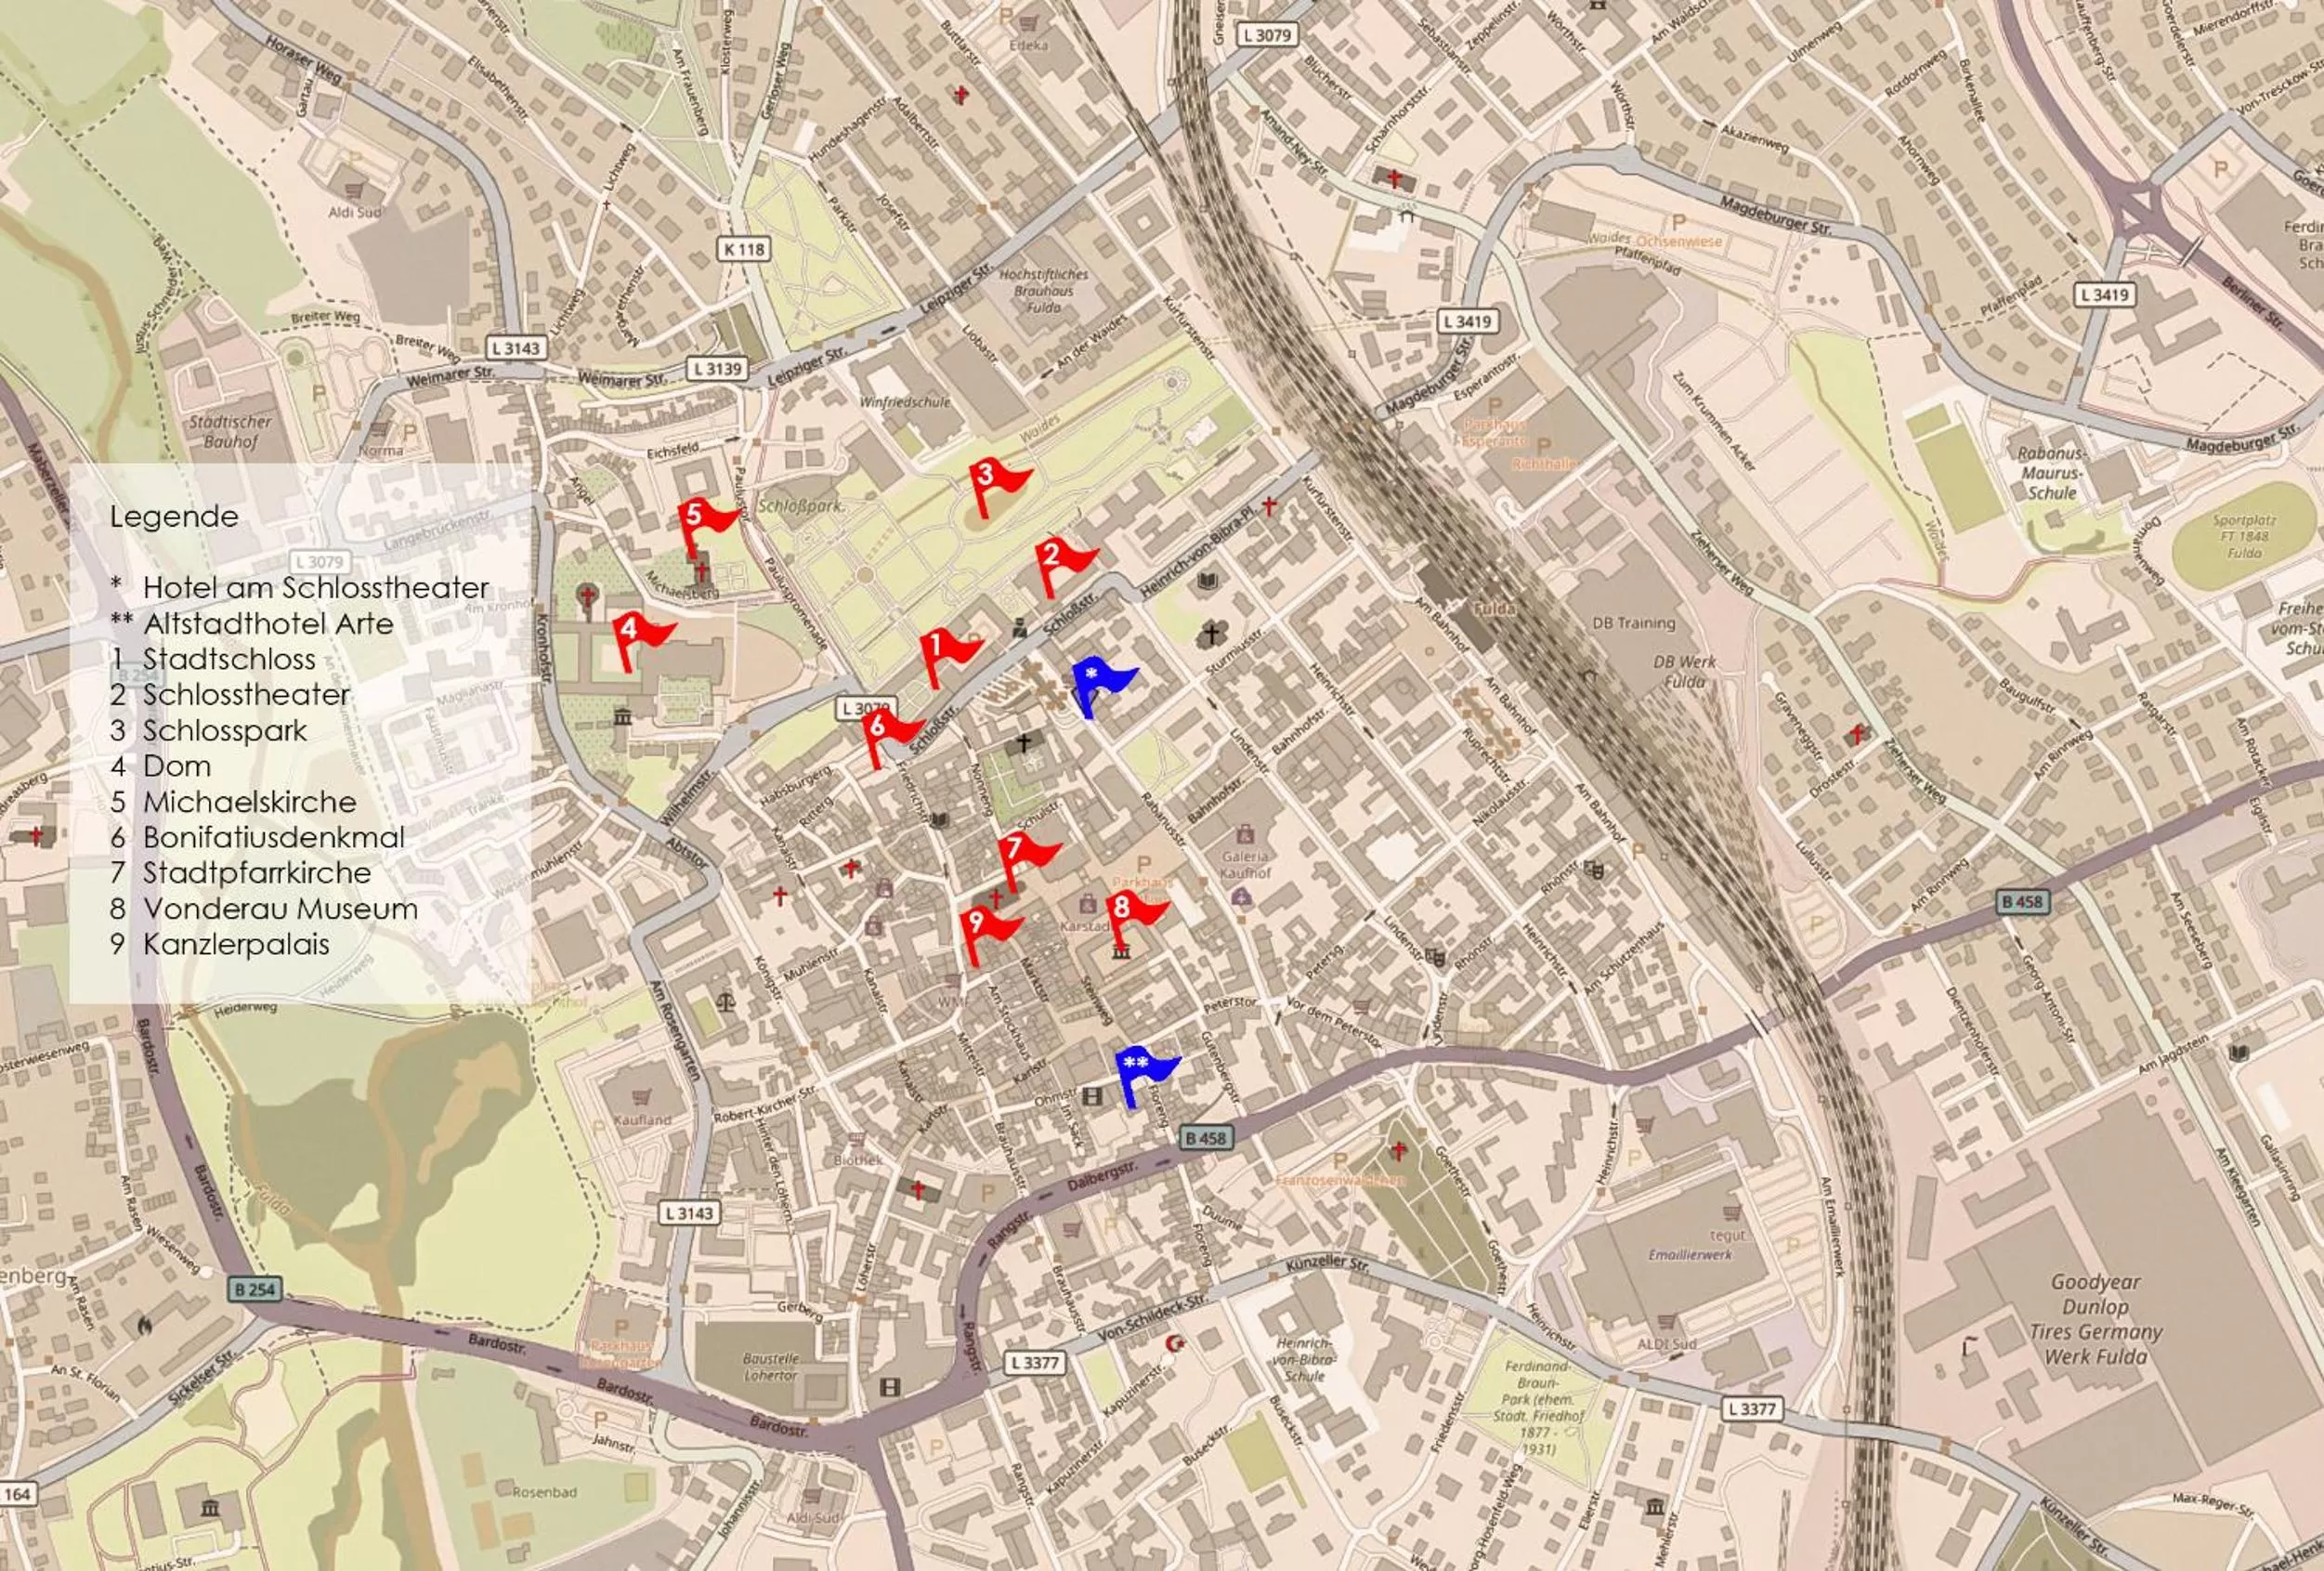Image resolution: width=2324 pixels, height=1571 pixels.
Task: Click the L 3079 road shield at top
Action: (1267, 35)
